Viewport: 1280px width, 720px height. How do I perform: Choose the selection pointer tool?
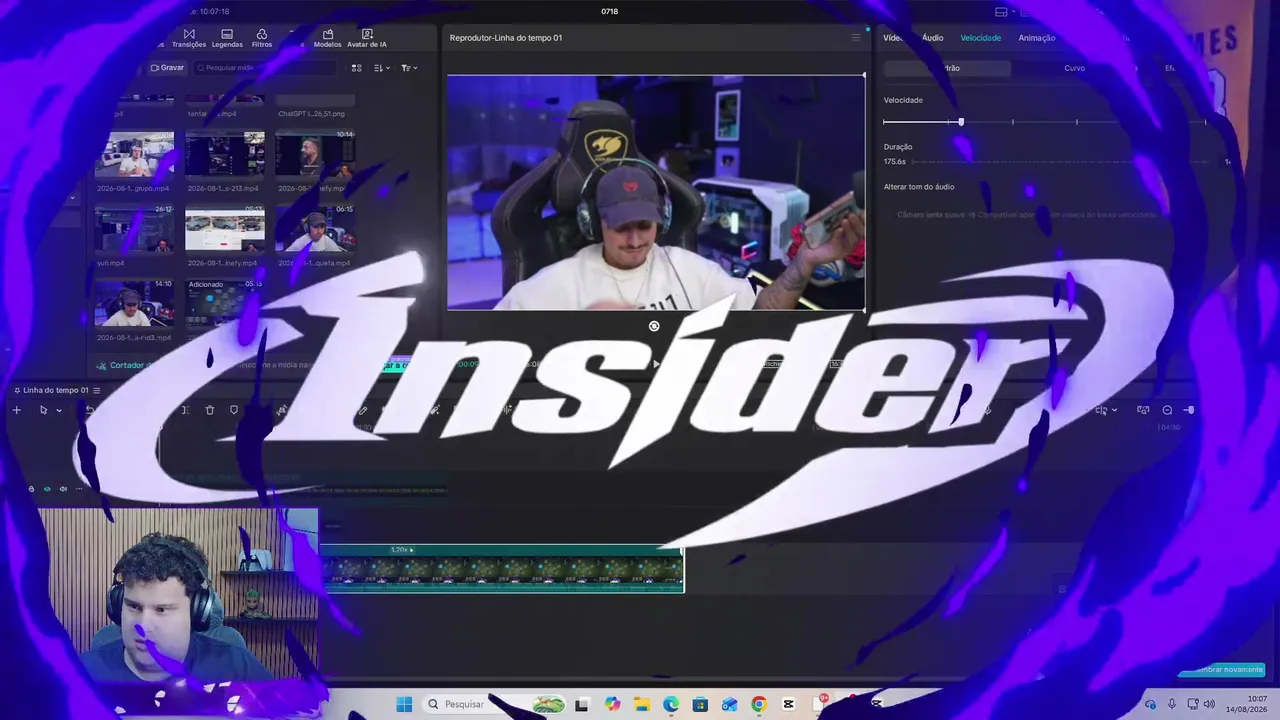43,410
